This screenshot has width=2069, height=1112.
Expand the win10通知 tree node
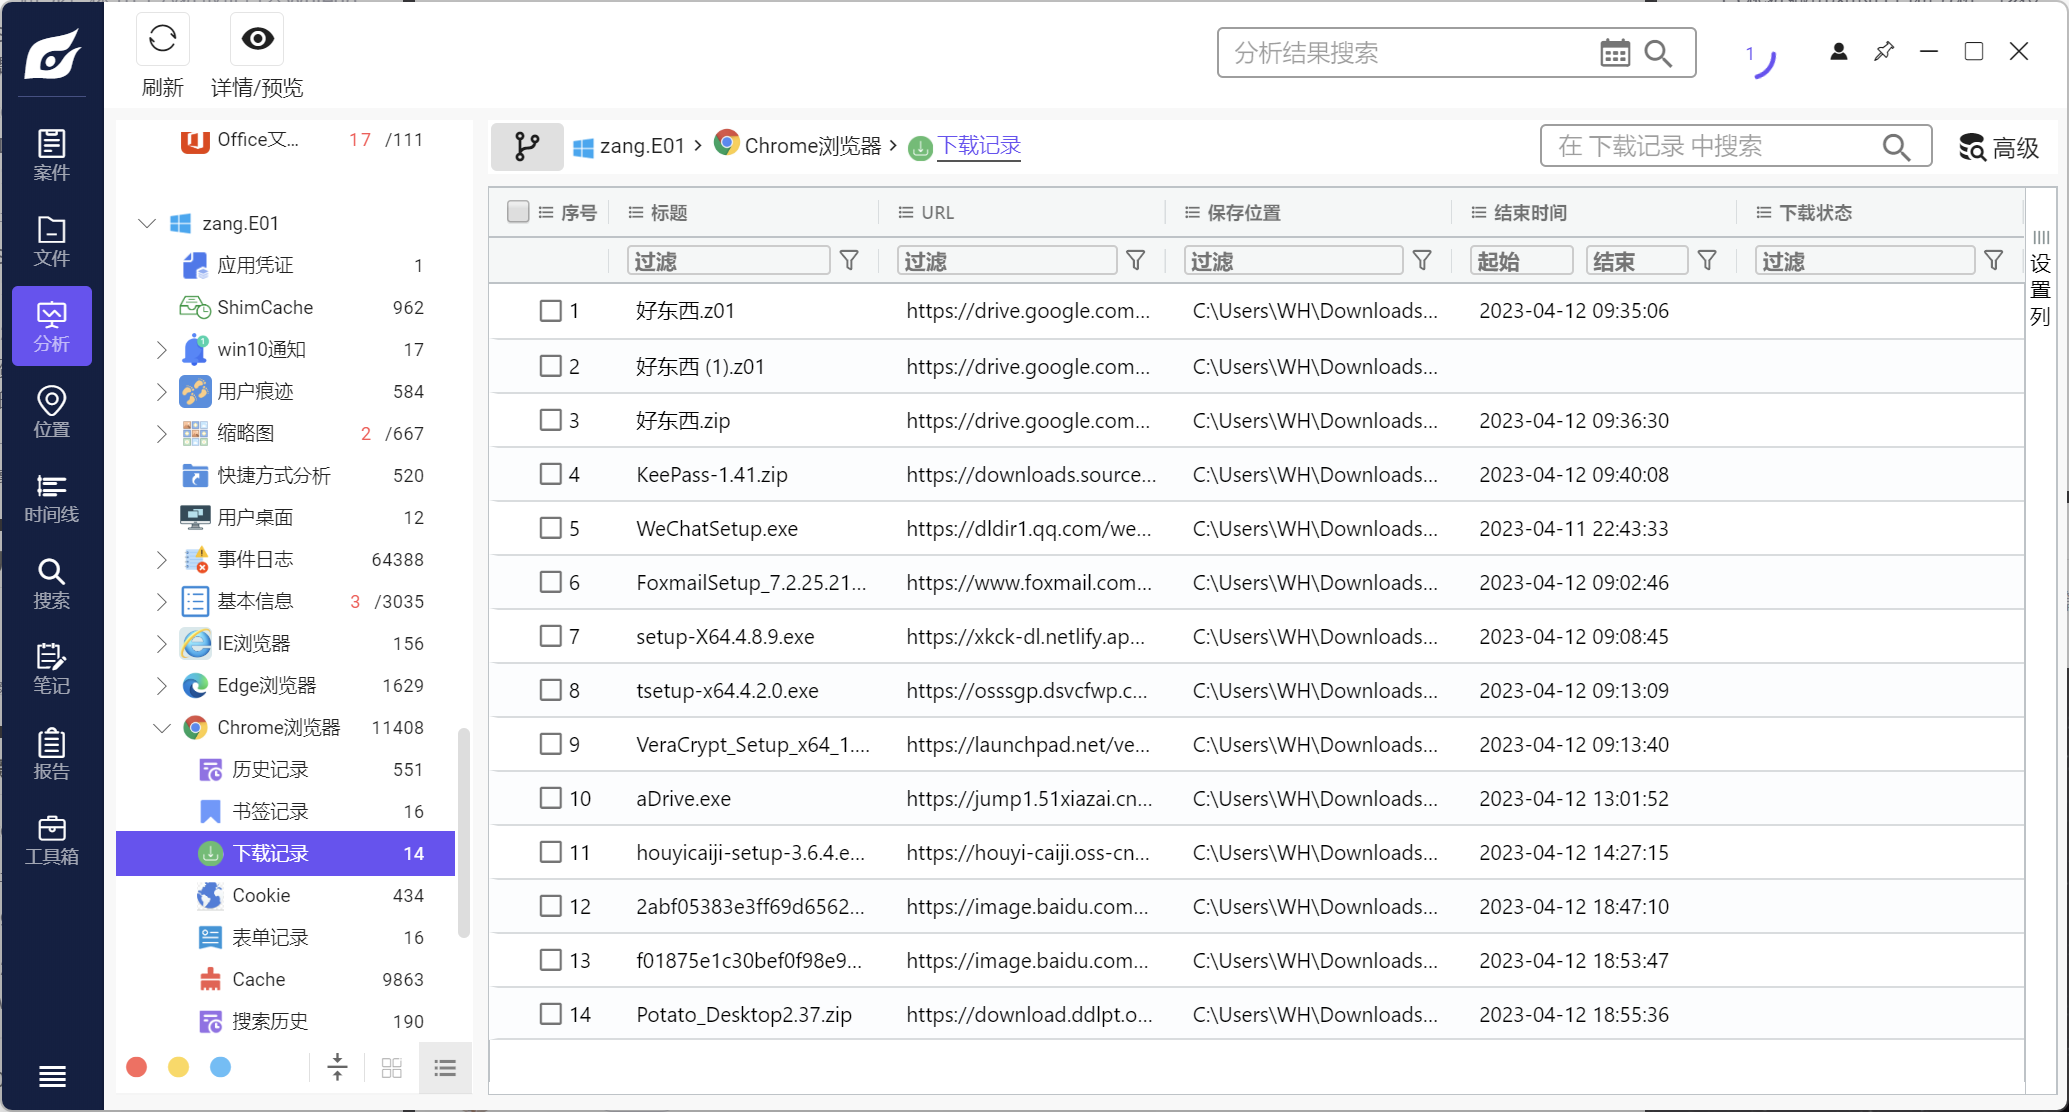pos(161,349)
